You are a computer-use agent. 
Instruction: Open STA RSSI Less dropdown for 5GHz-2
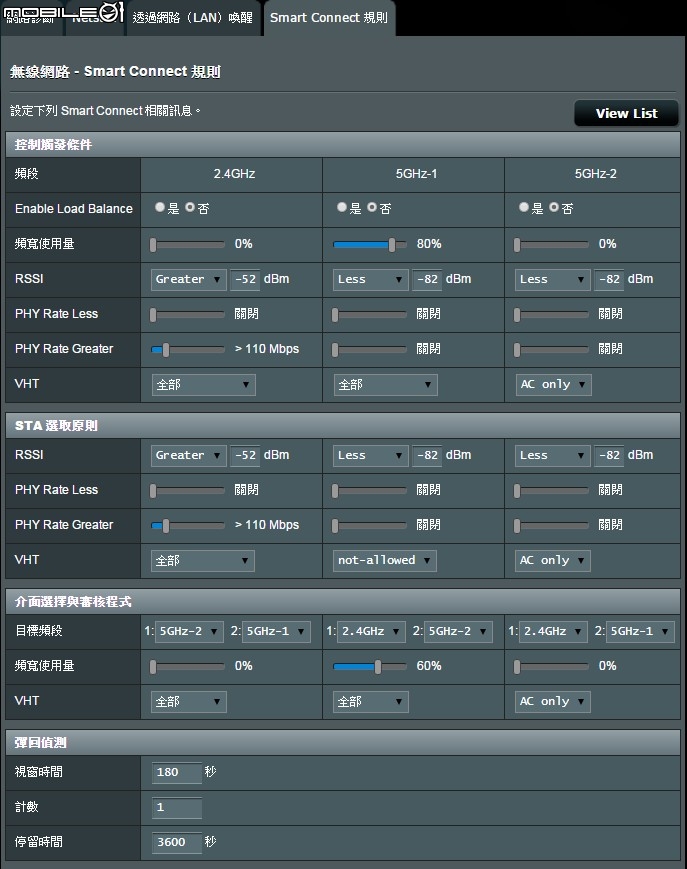click(x=552, y=456)
